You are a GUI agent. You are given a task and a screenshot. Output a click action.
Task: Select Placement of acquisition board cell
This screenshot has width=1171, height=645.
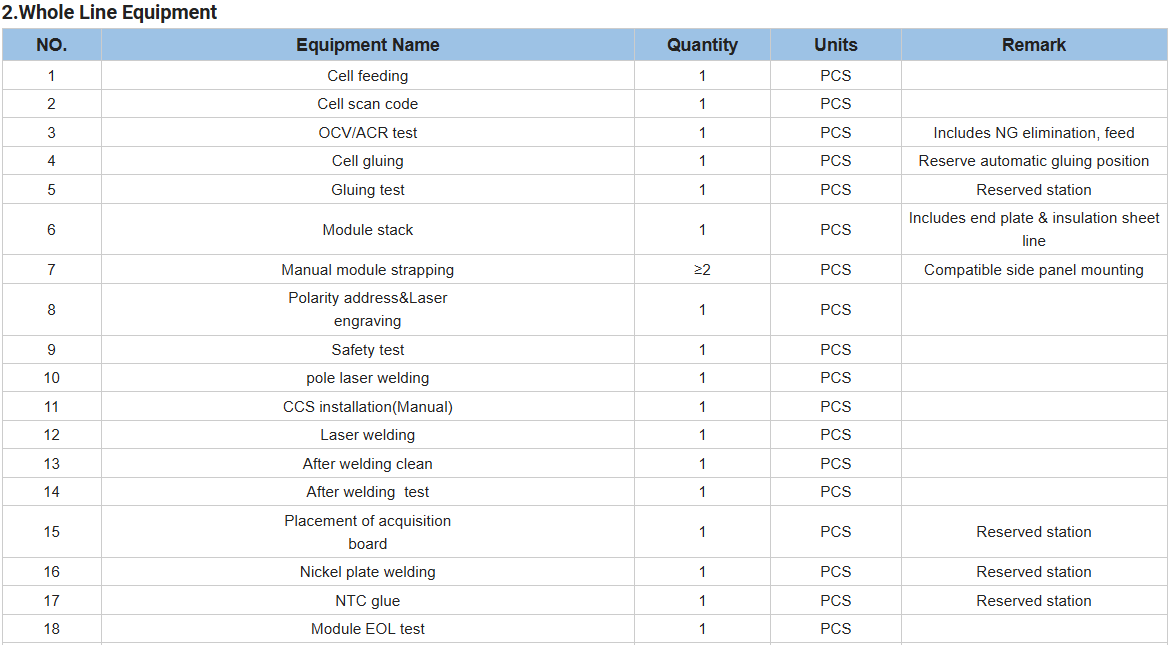point(367,532)
